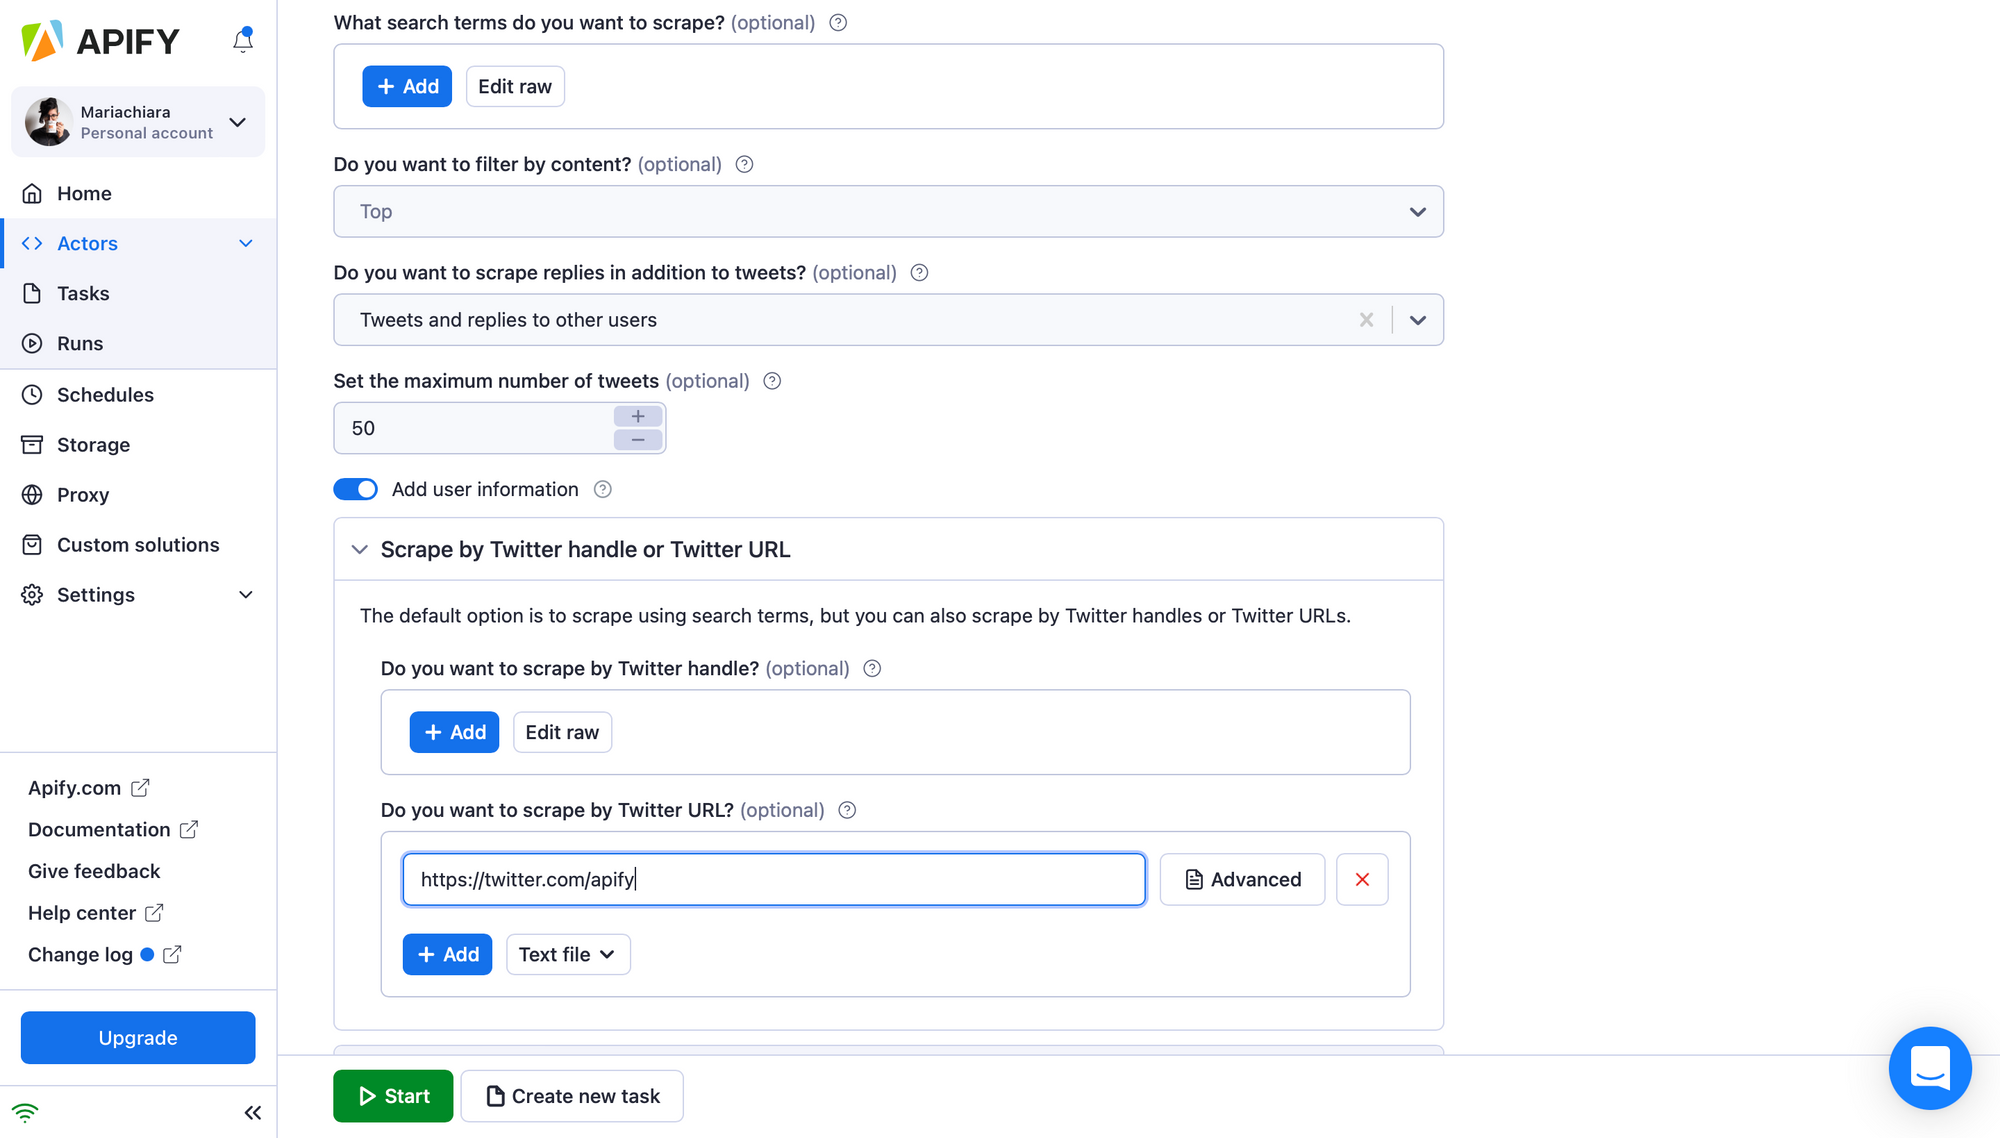This screenshot has height=1138, width=2000.
Task: Go to Home in sidebar
Action: 84,193
